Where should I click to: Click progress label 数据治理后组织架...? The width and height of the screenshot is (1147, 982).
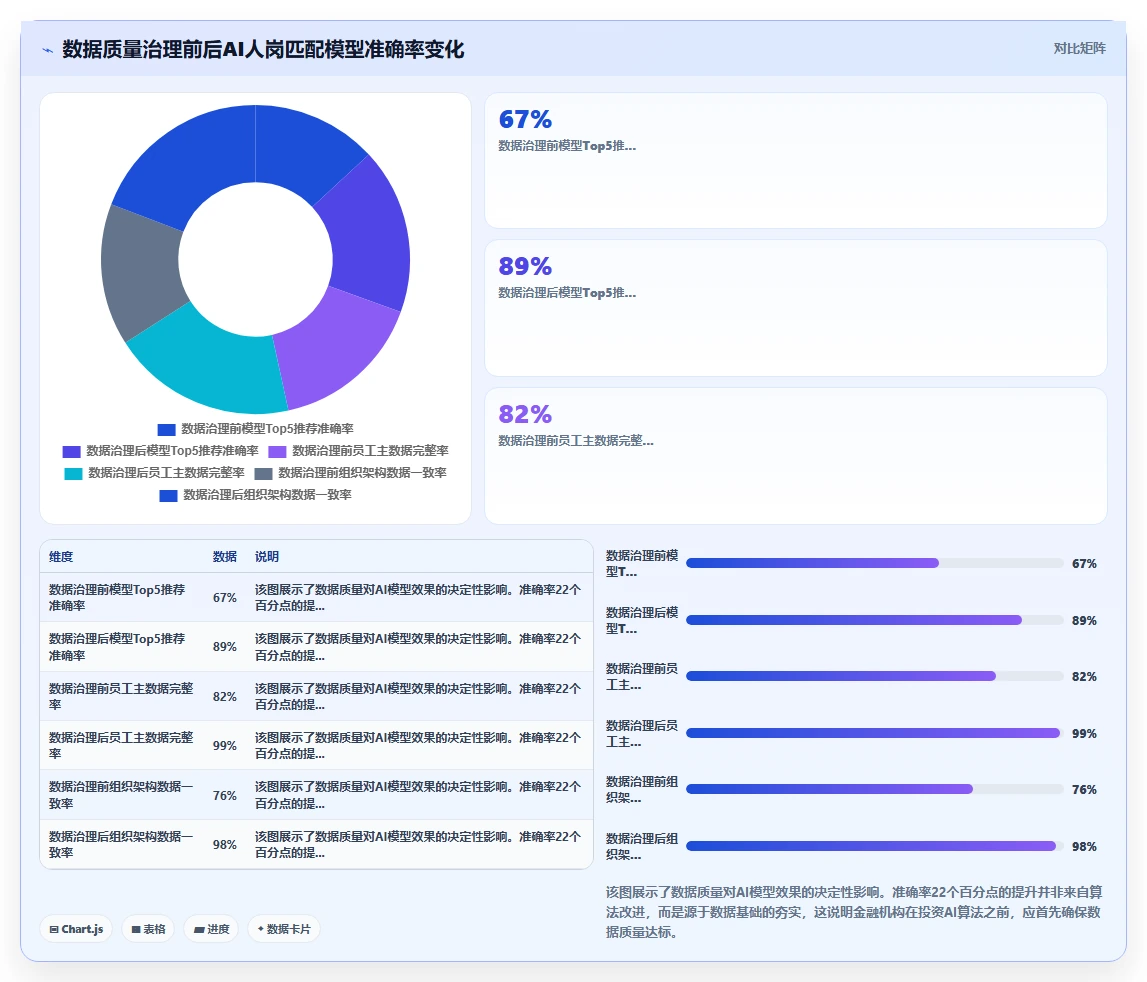pyautogui.click(x=642, y=847)
